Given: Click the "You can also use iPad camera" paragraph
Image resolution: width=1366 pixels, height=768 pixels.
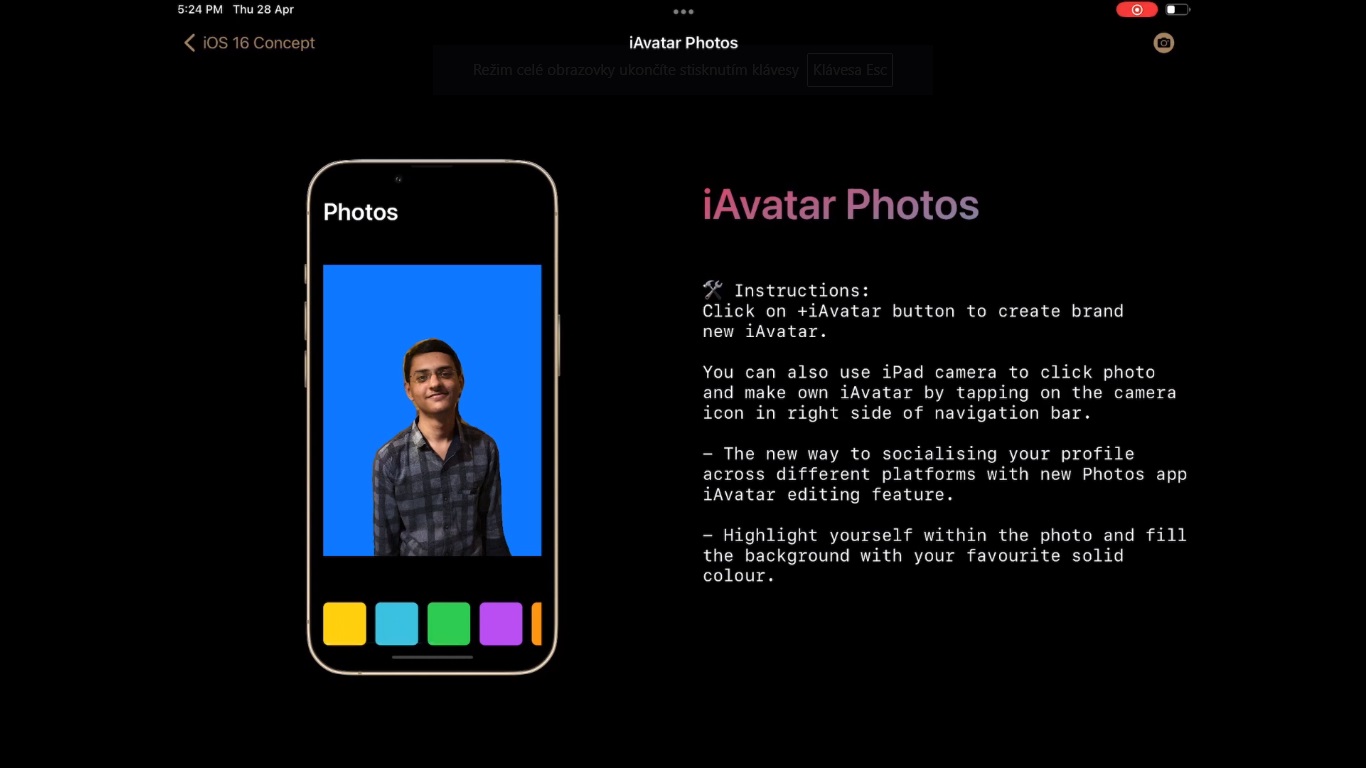Looking at the screenshot, I should click(939, 392).
